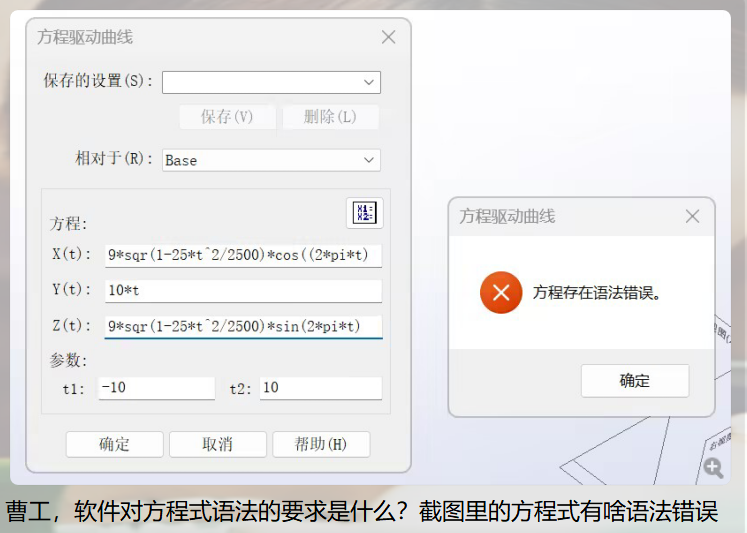Close the main 方程驱动曲线 settings dialog
Screen dimensions: 747x533
point(389,37)
